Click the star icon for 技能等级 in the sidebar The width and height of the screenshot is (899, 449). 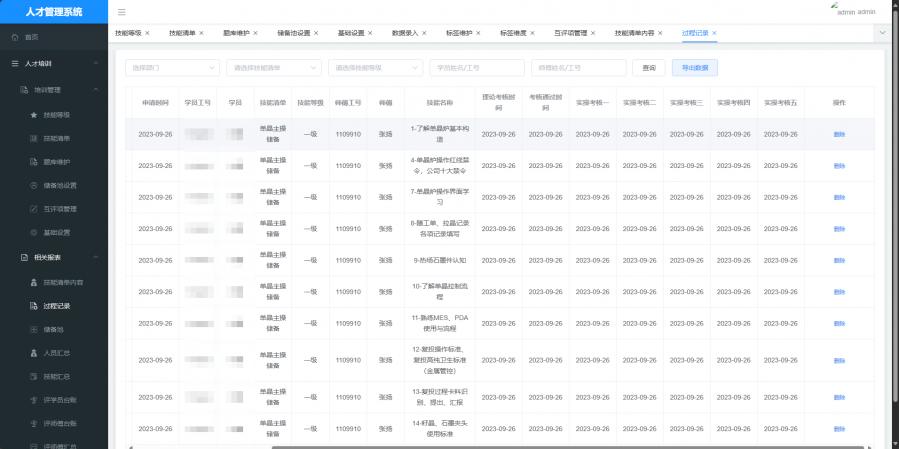point(33,115)
